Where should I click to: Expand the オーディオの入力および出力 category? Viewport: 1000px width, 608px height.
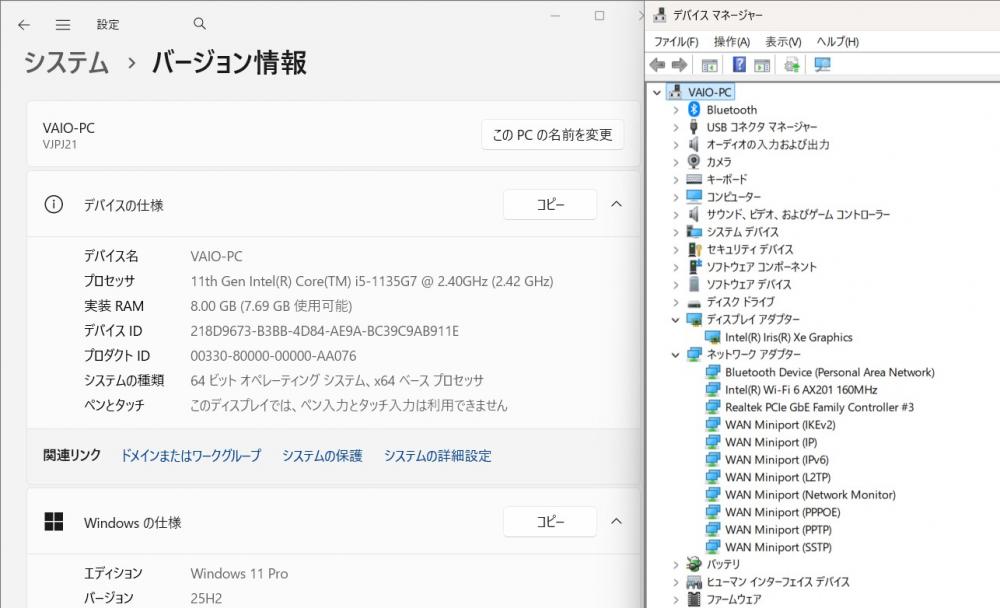pos(676,145)
